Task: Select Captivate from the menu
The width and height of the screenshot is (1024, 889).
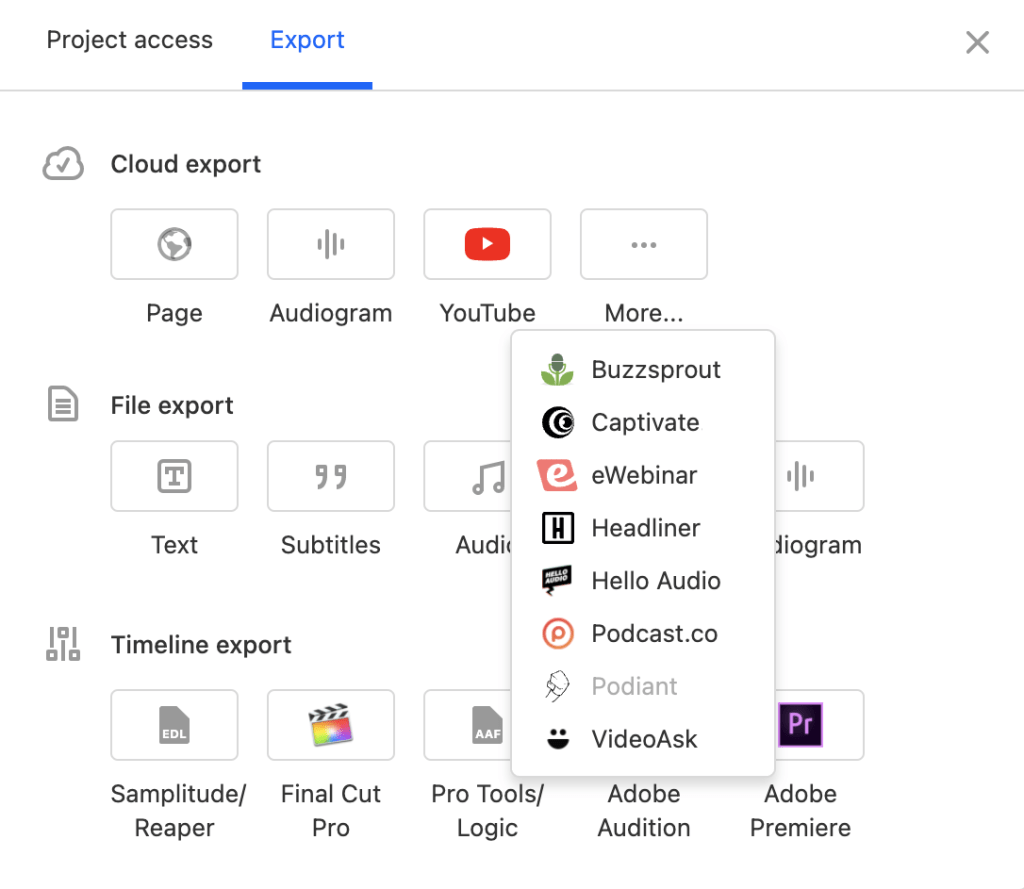Action: tap(643, 423)
